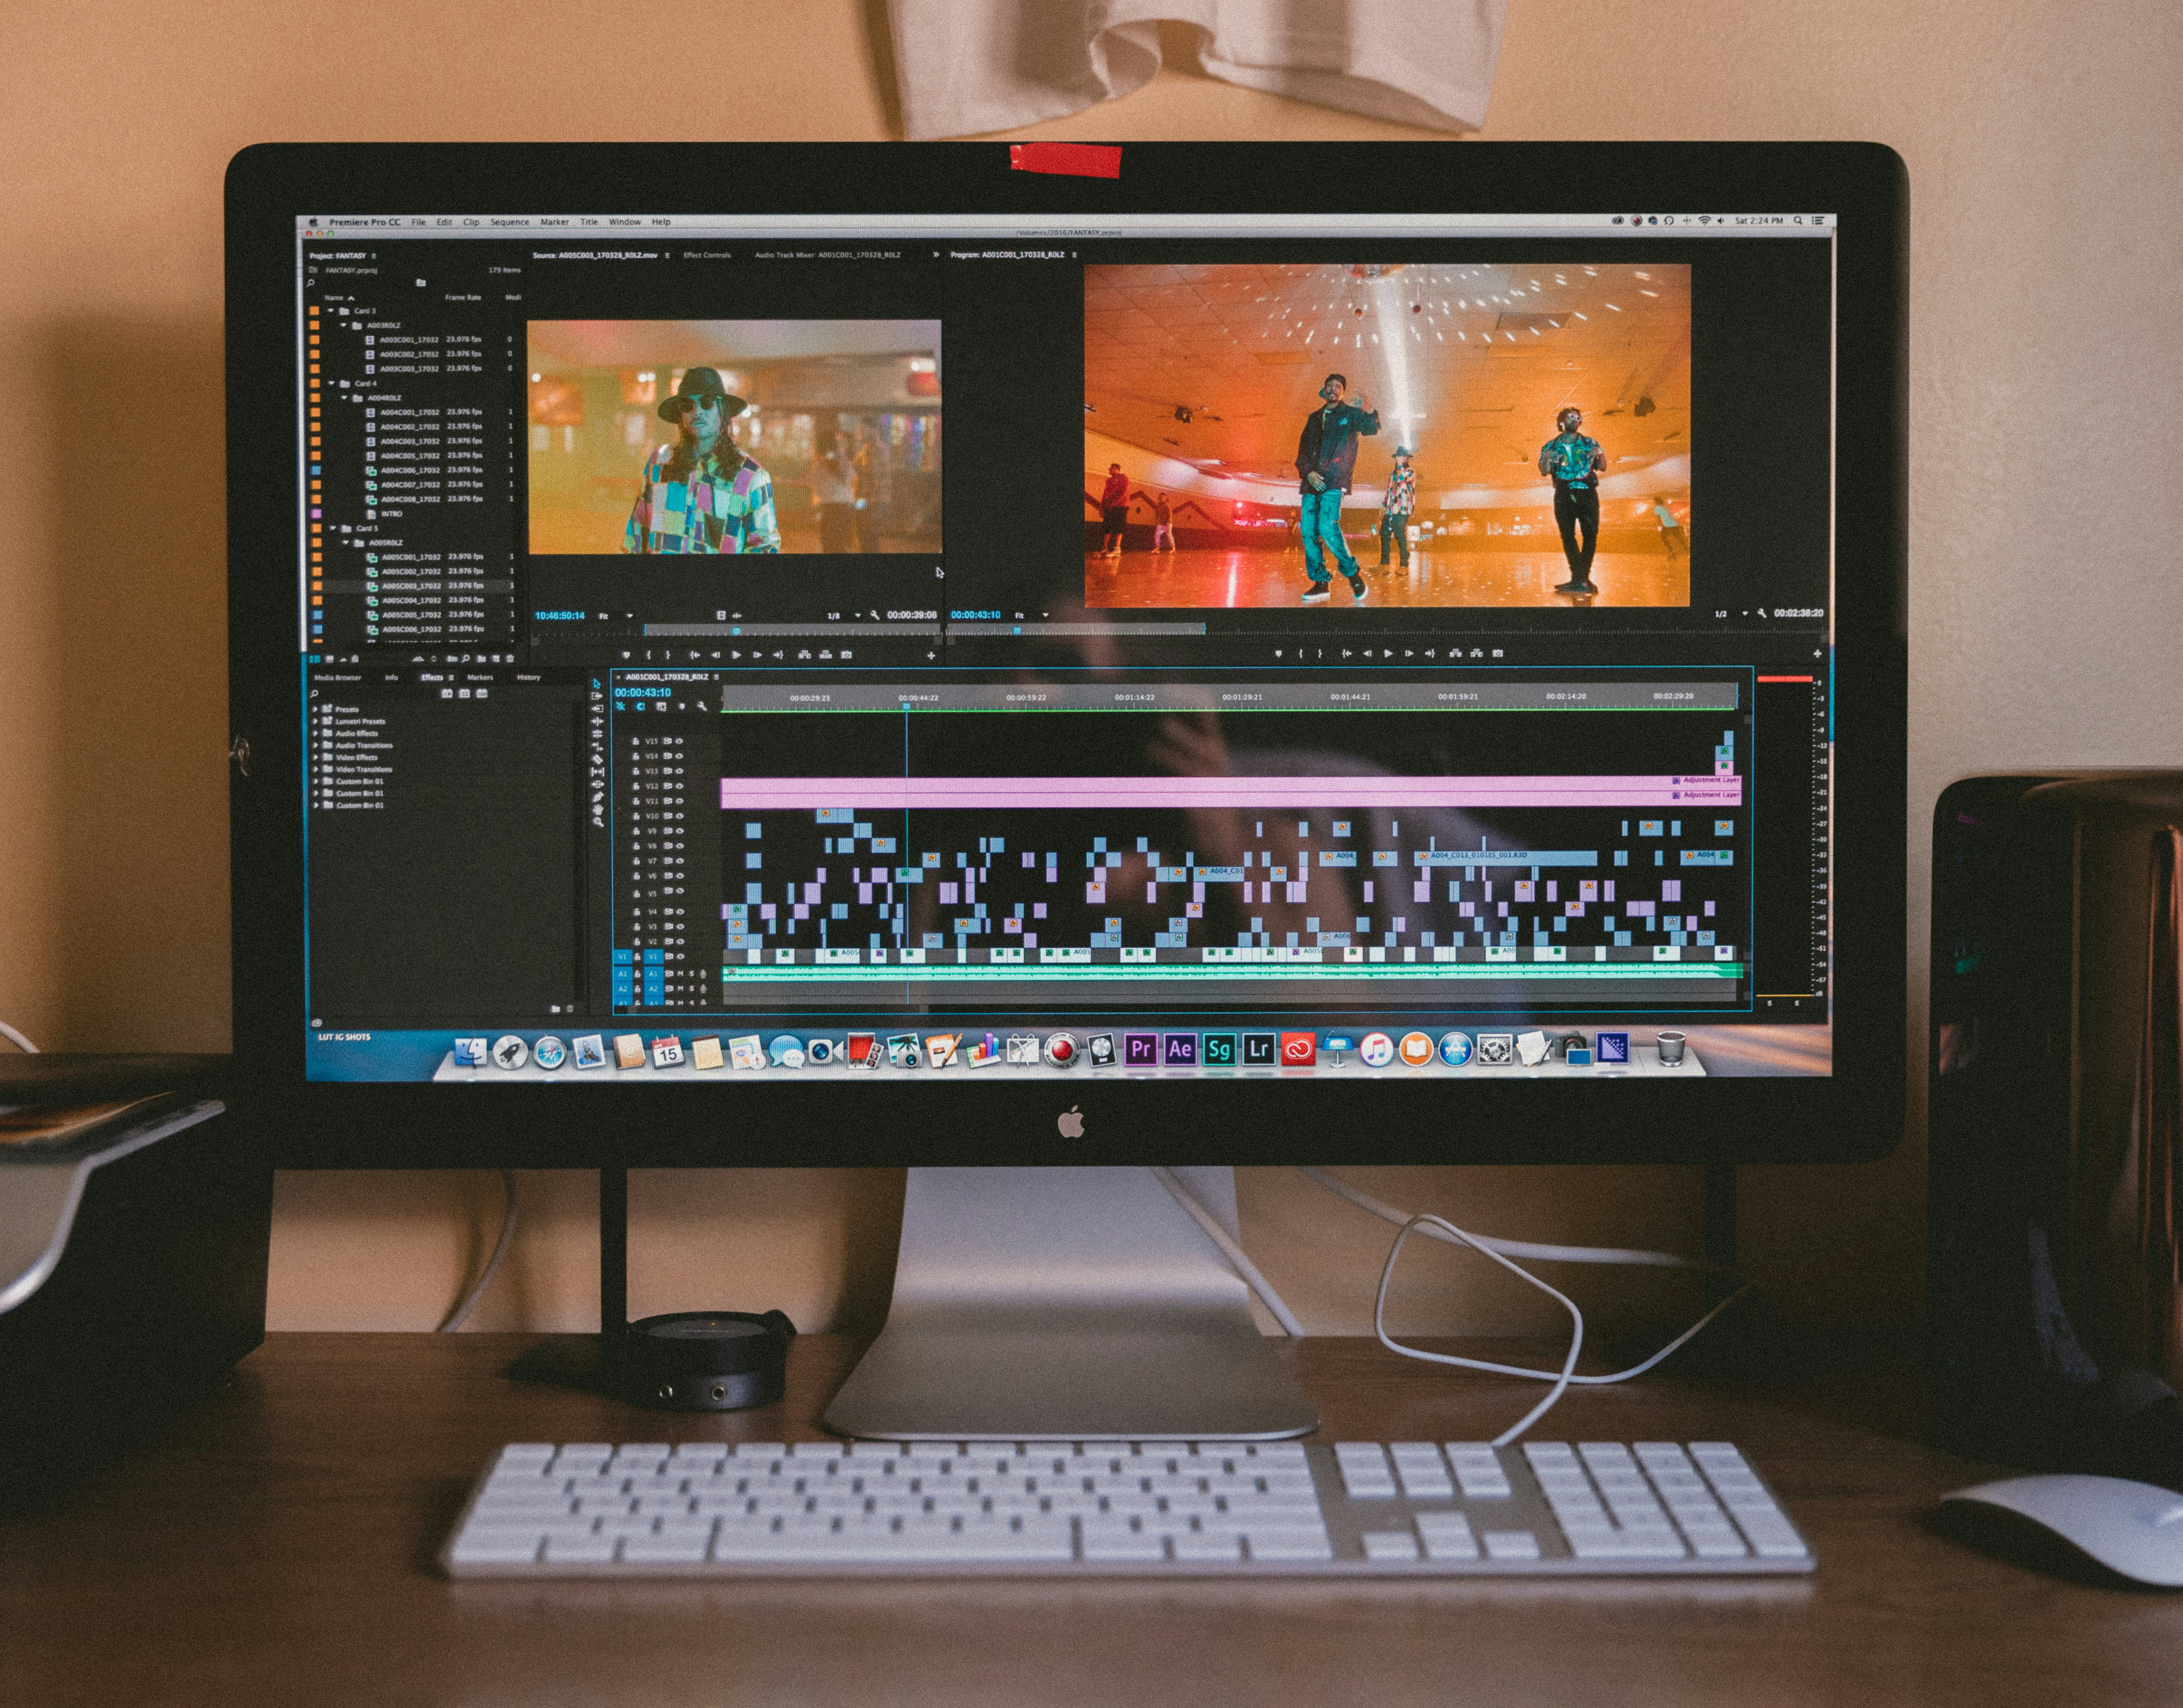This screenshot has width=2183, height=1708.
Task: Switch to the History tab
Action: coord(529,677)
